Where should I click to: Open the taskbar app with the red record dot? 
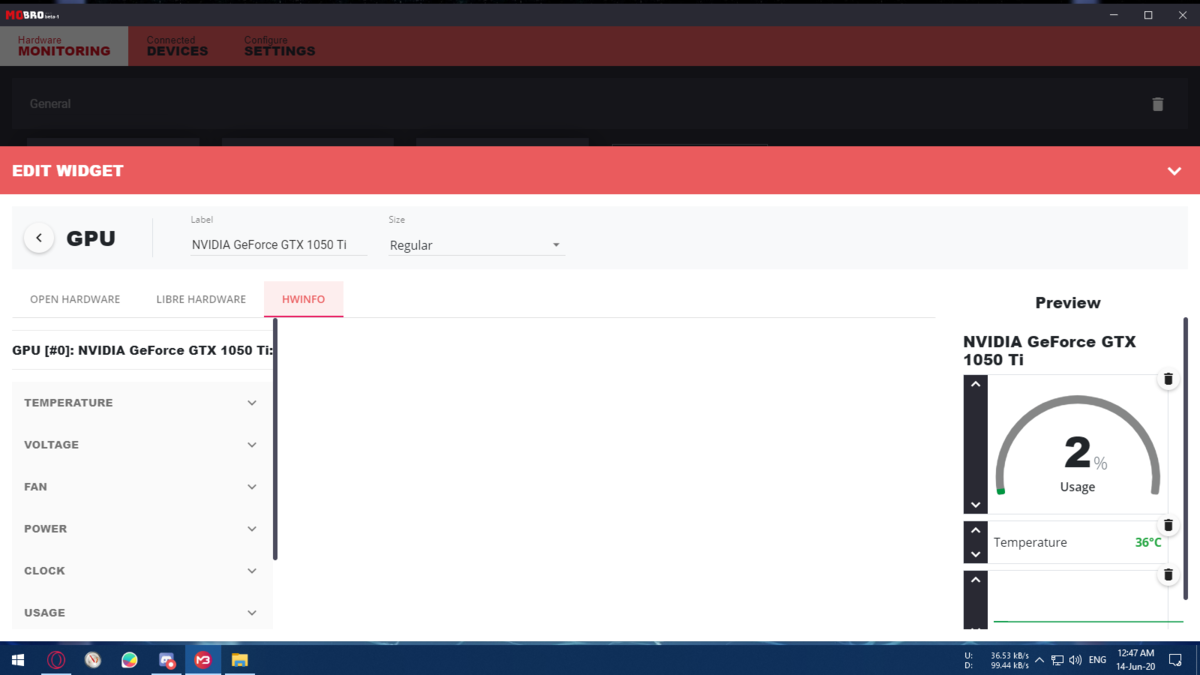(167, 660)
